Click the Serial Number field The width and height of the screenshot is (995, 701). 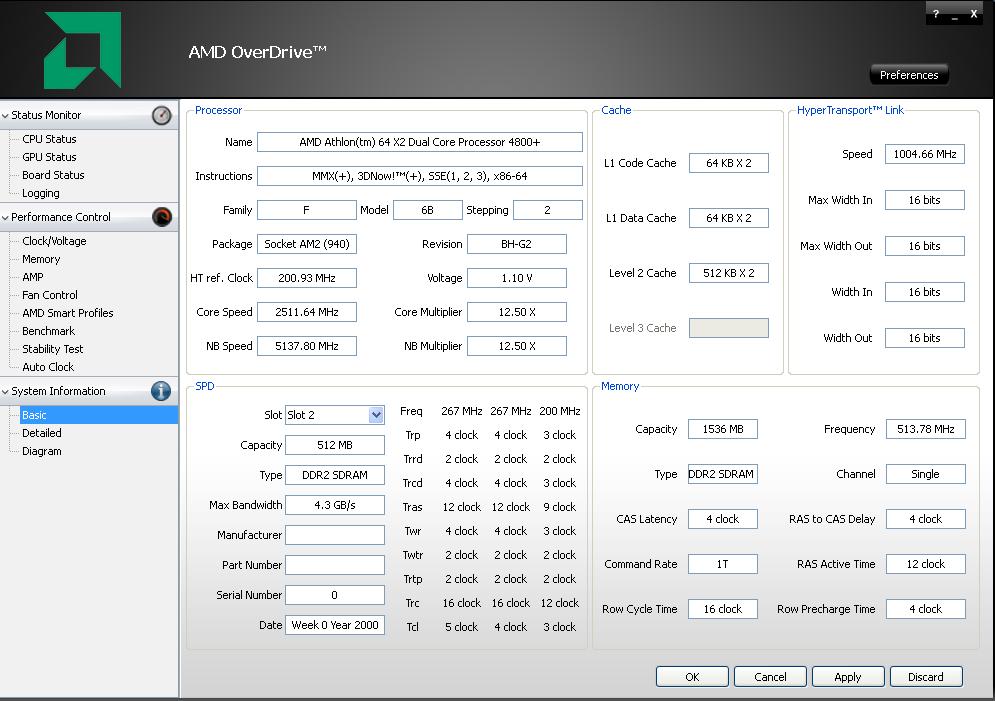[x=334, y=595]
